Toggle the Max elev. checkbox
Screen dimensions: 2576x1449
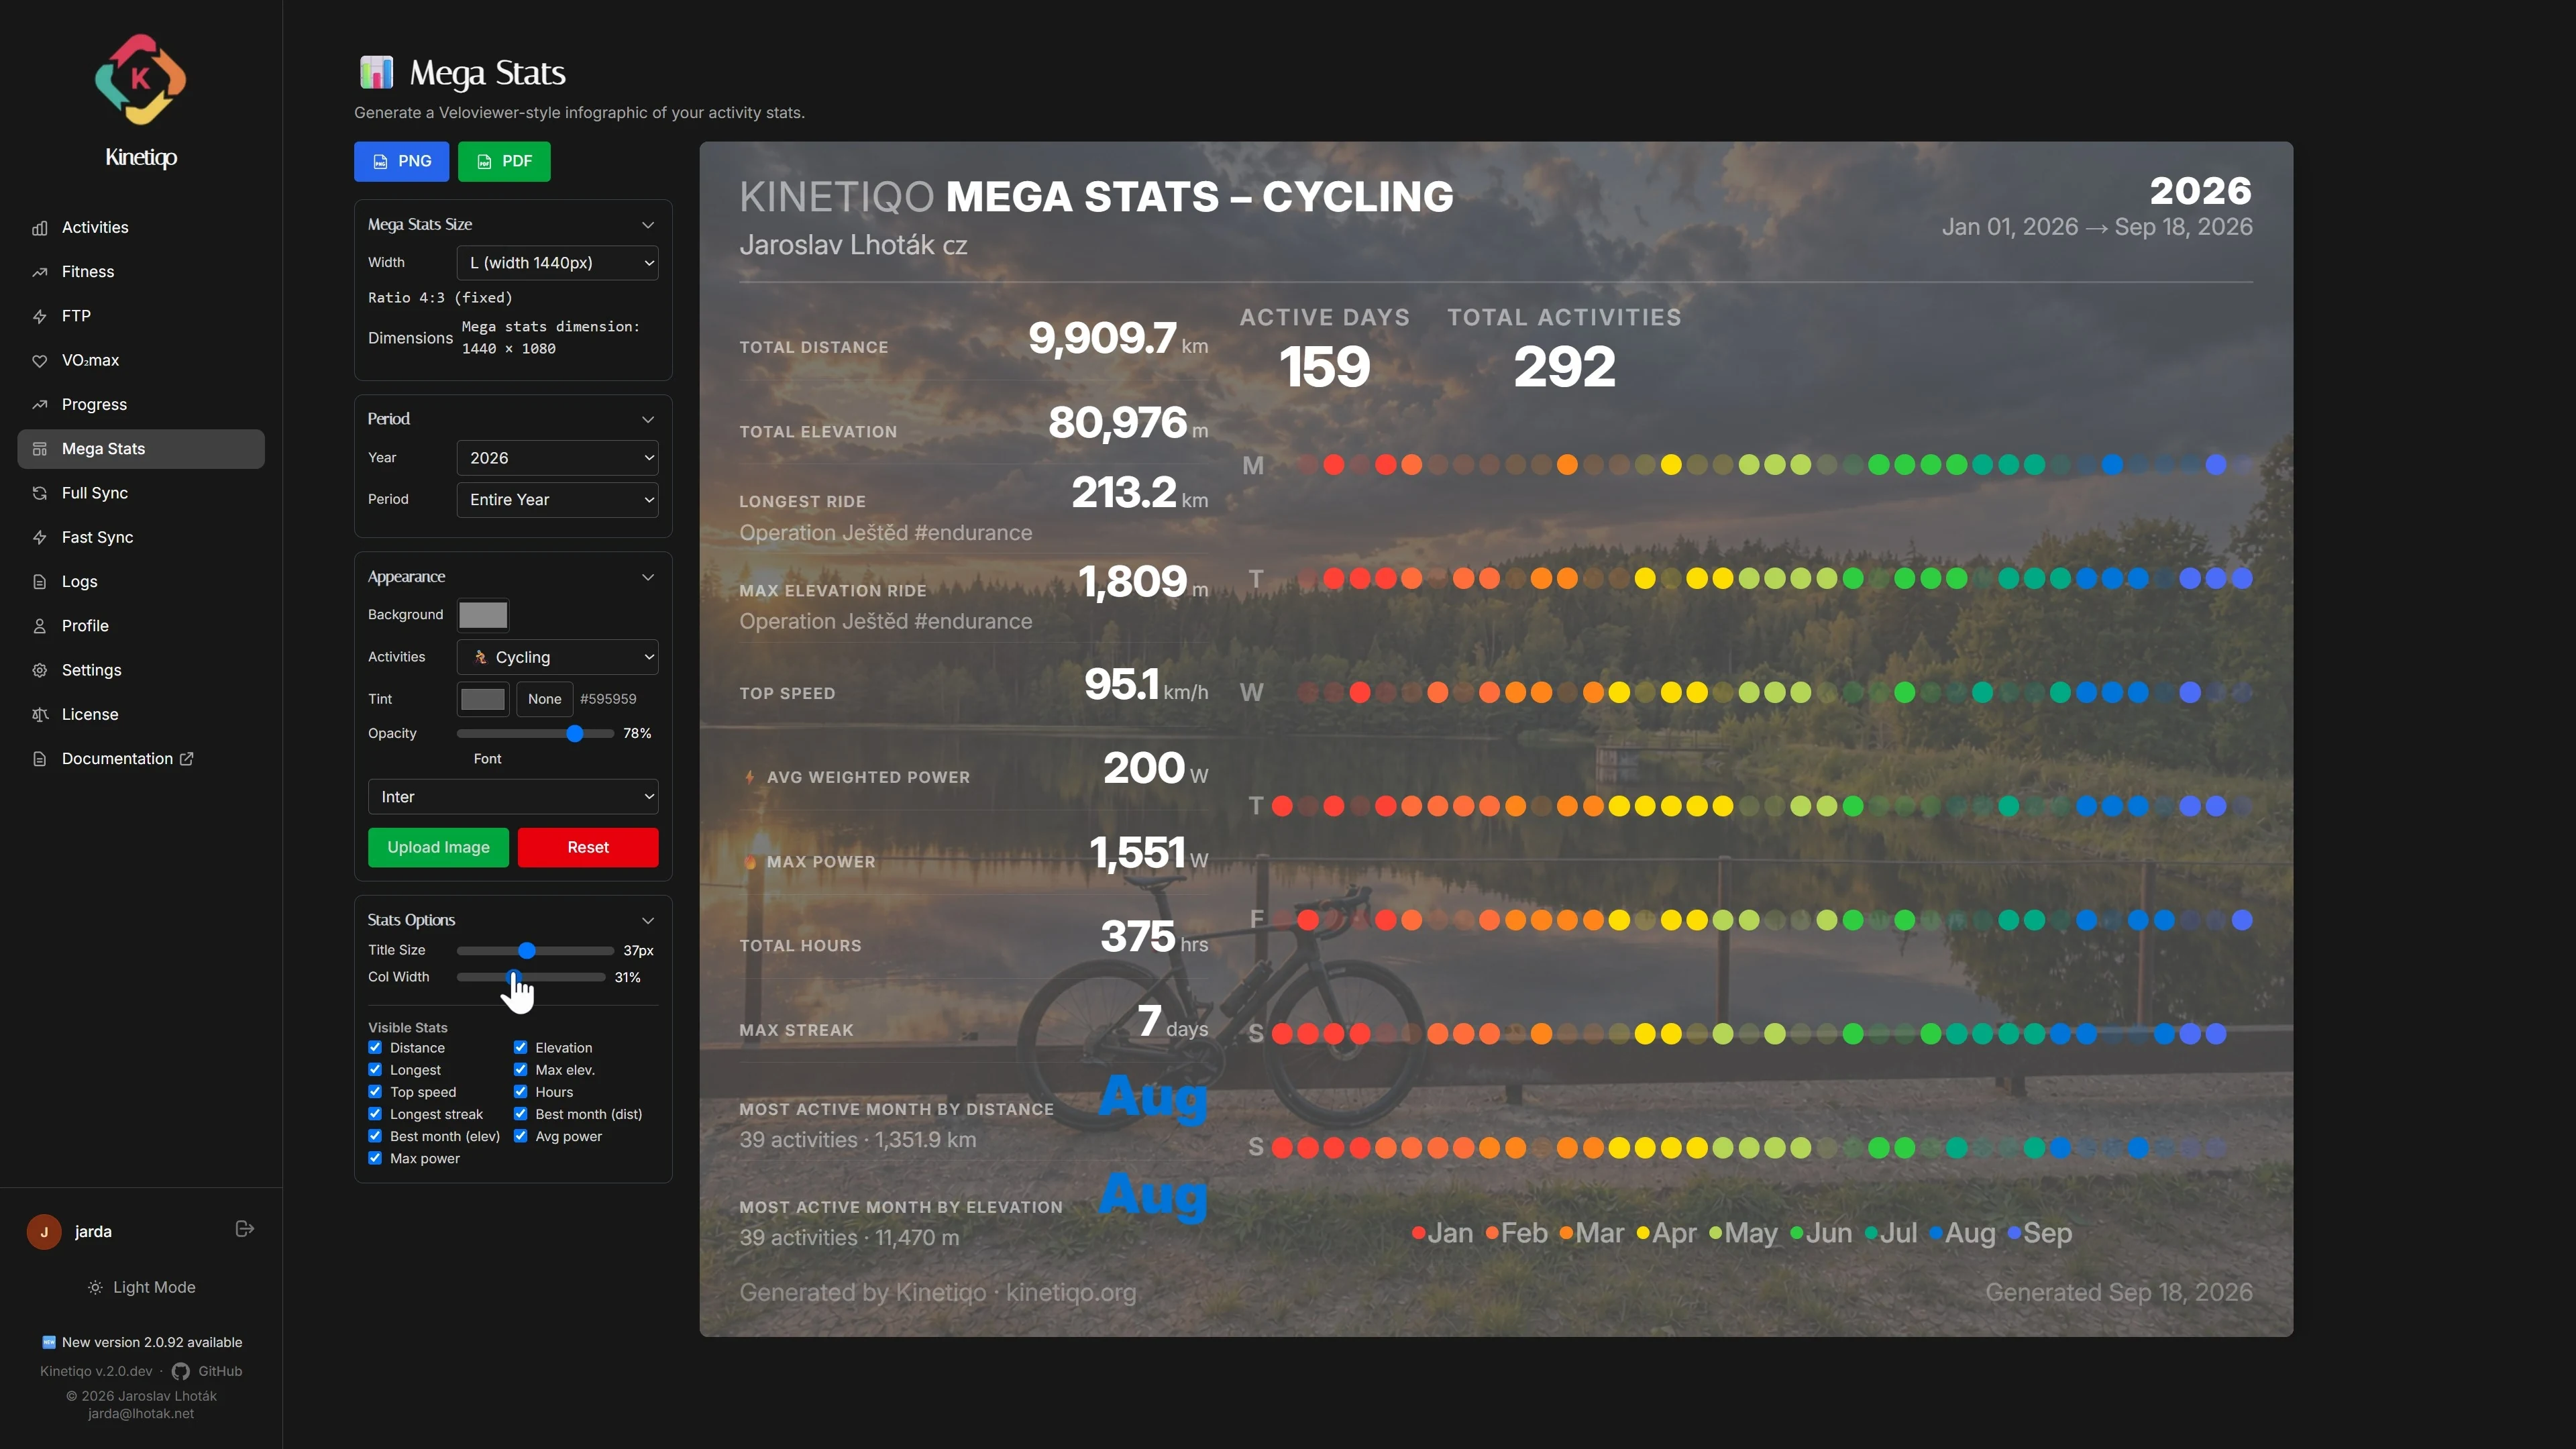pos(520,1069)
